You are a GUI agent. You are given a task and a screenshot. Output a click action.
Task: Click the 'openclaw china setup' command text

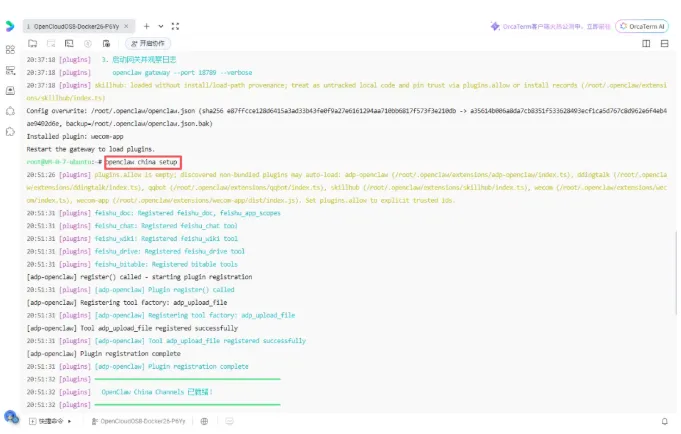point(142,162)
